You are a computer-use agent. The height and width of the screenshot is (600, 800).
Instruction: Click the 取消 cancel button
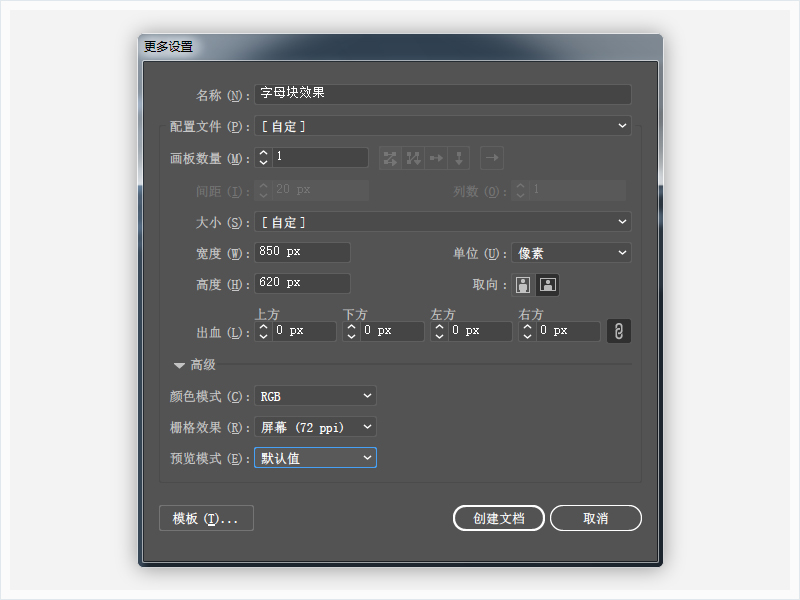(595, 519)
